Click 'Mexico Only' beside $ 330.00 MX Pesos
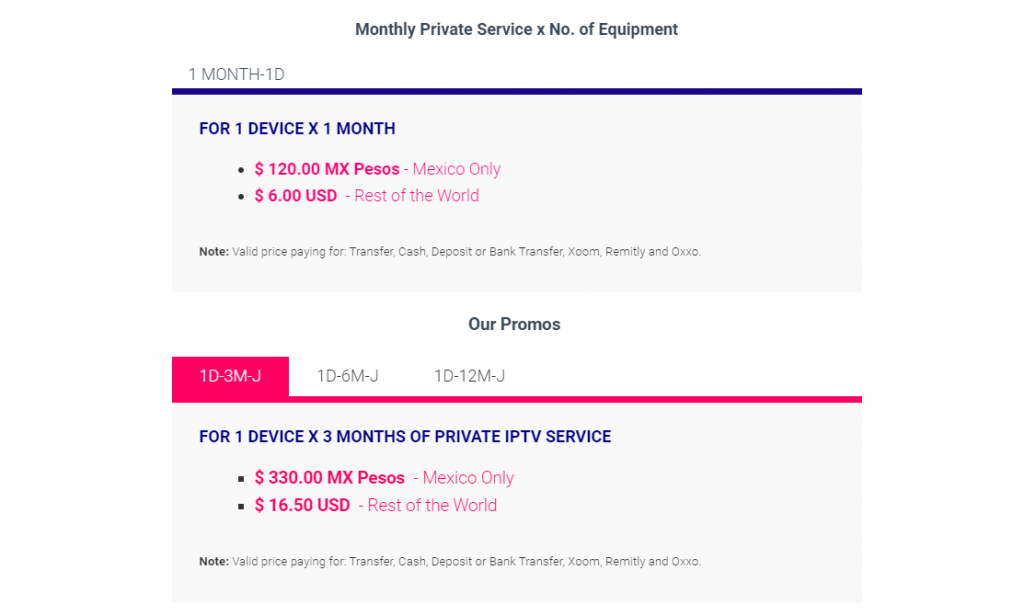Screen dimensions: 1024x616 (x=468, y=478)
